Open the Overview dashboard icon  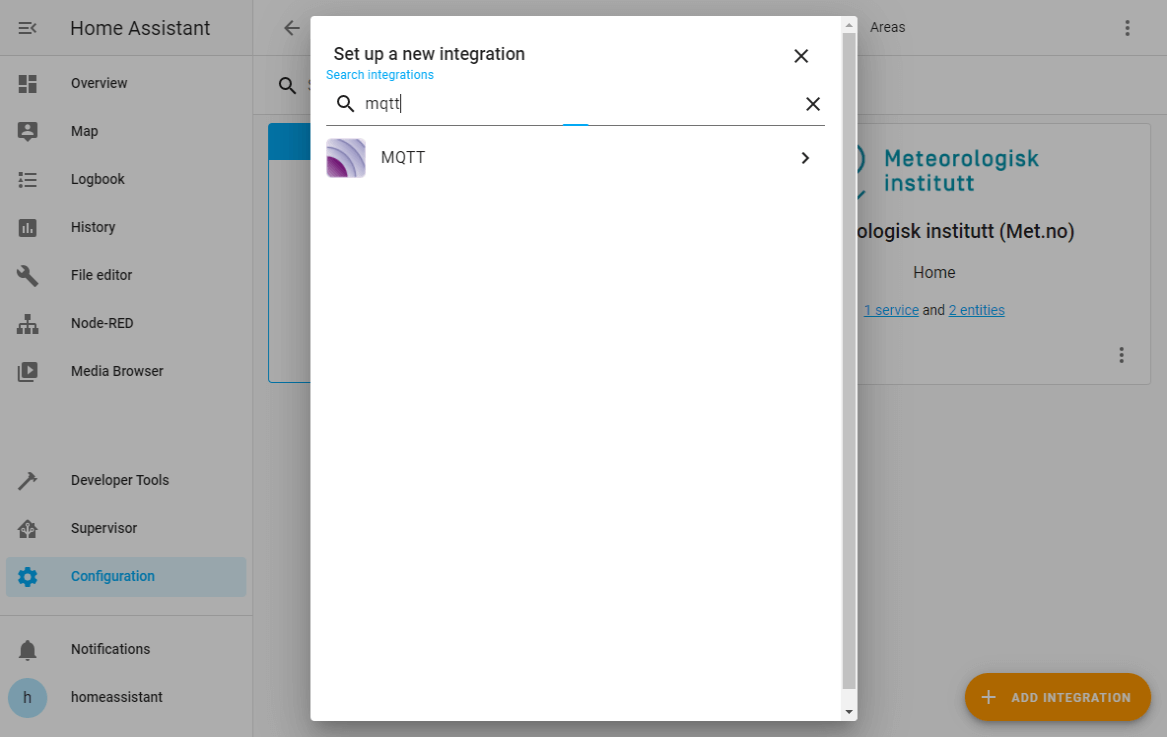click(28, 84)
